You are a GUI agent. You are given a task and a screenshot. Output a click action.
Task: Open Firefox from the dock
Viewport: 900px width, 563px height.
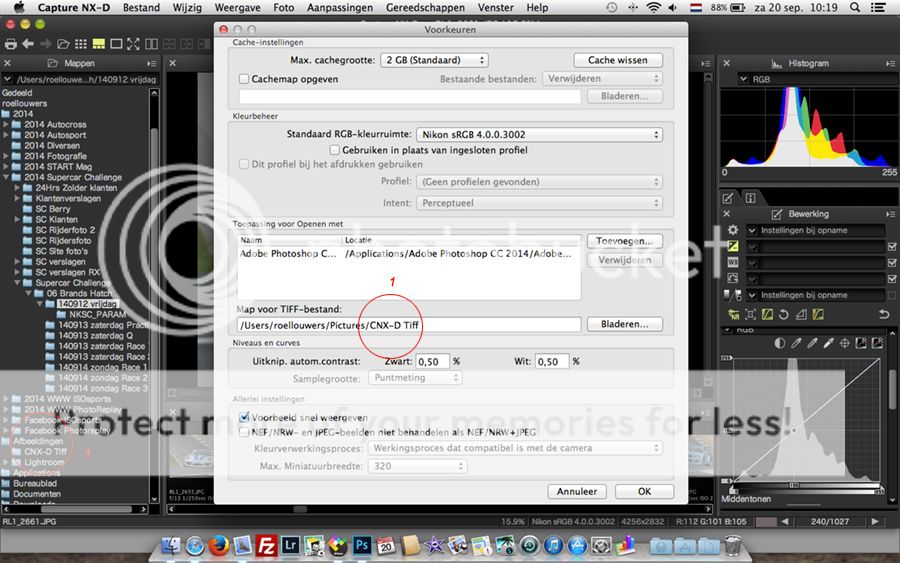(219, 546)
